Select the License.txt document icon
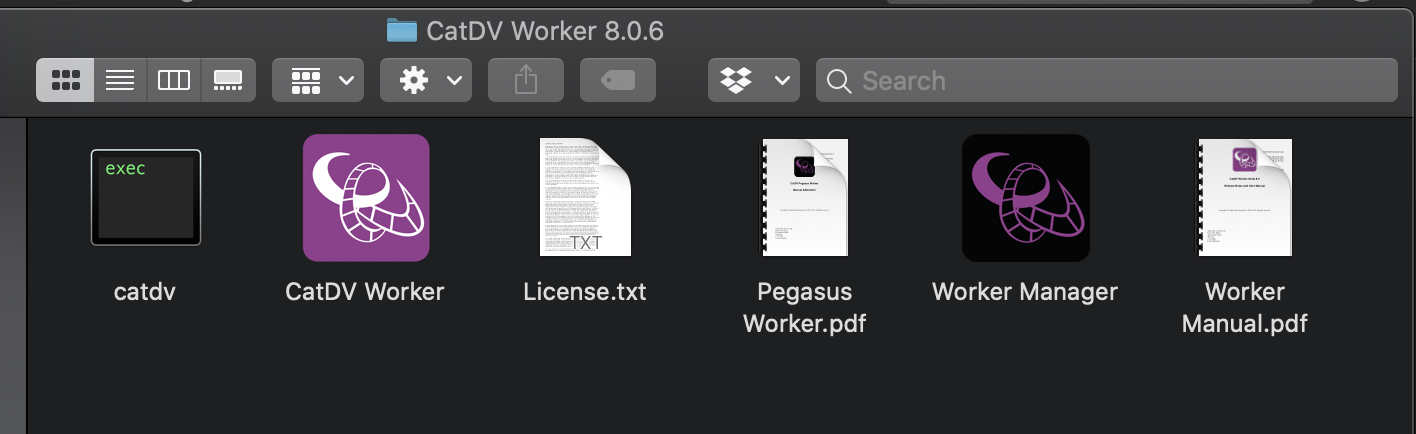The image size is (1416, 434). pos(585,197)
